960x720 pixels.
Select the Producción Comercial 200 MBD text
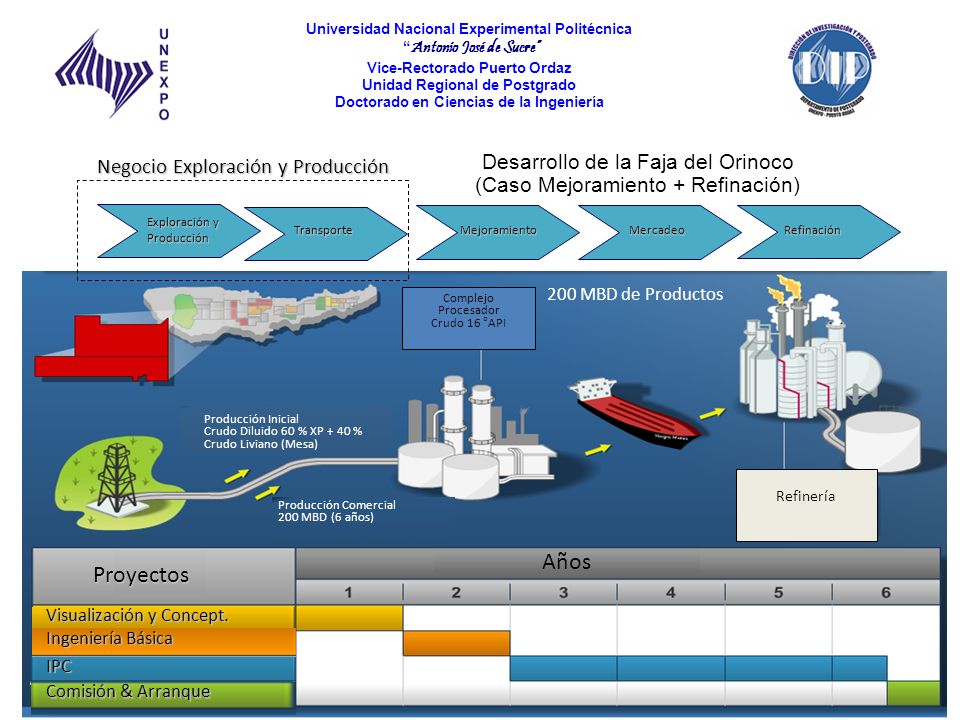[x=337, y=511]
